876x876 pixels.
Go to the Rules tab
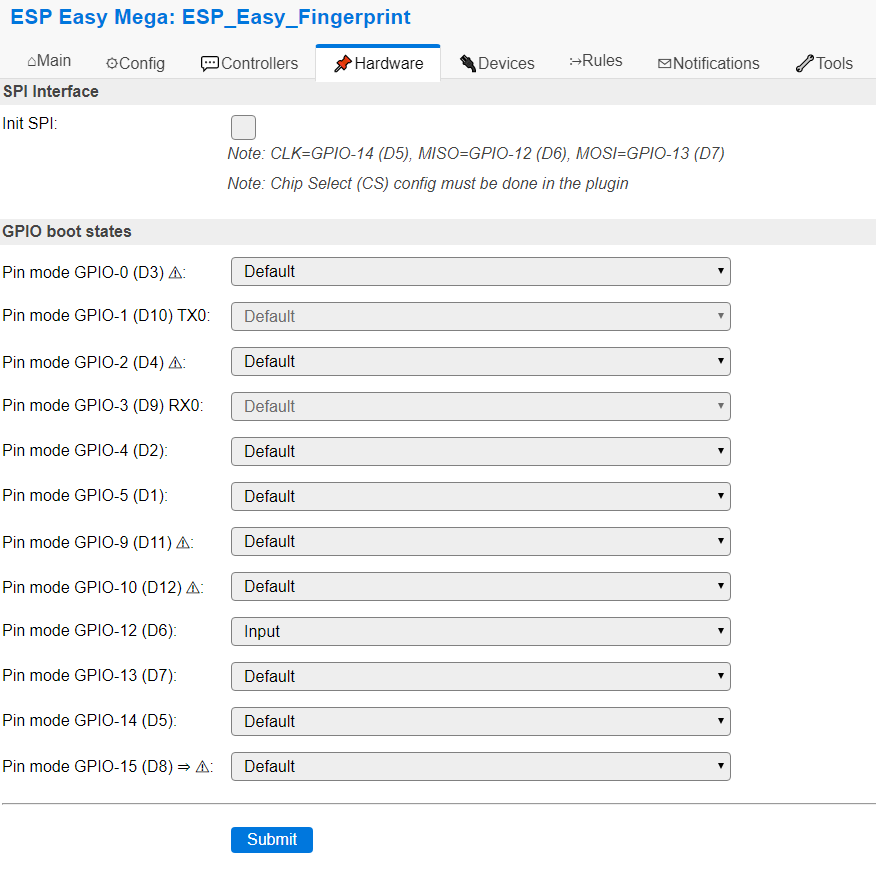[x=596, y=61]
